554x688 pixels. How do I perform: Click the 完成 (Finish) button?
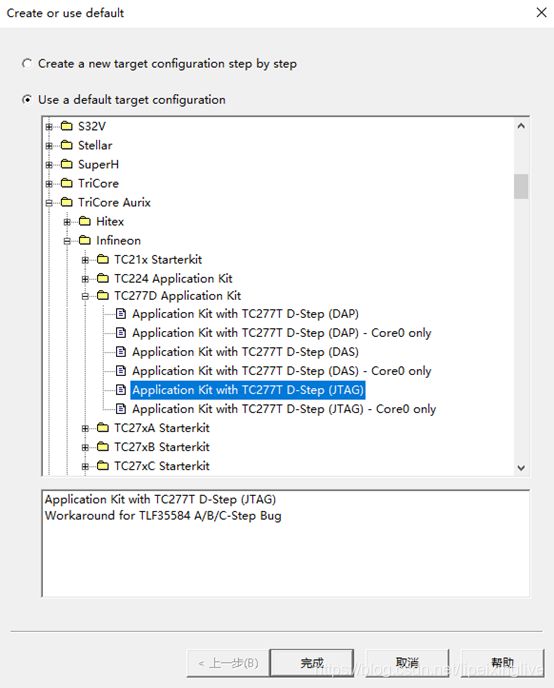point(312,663)
